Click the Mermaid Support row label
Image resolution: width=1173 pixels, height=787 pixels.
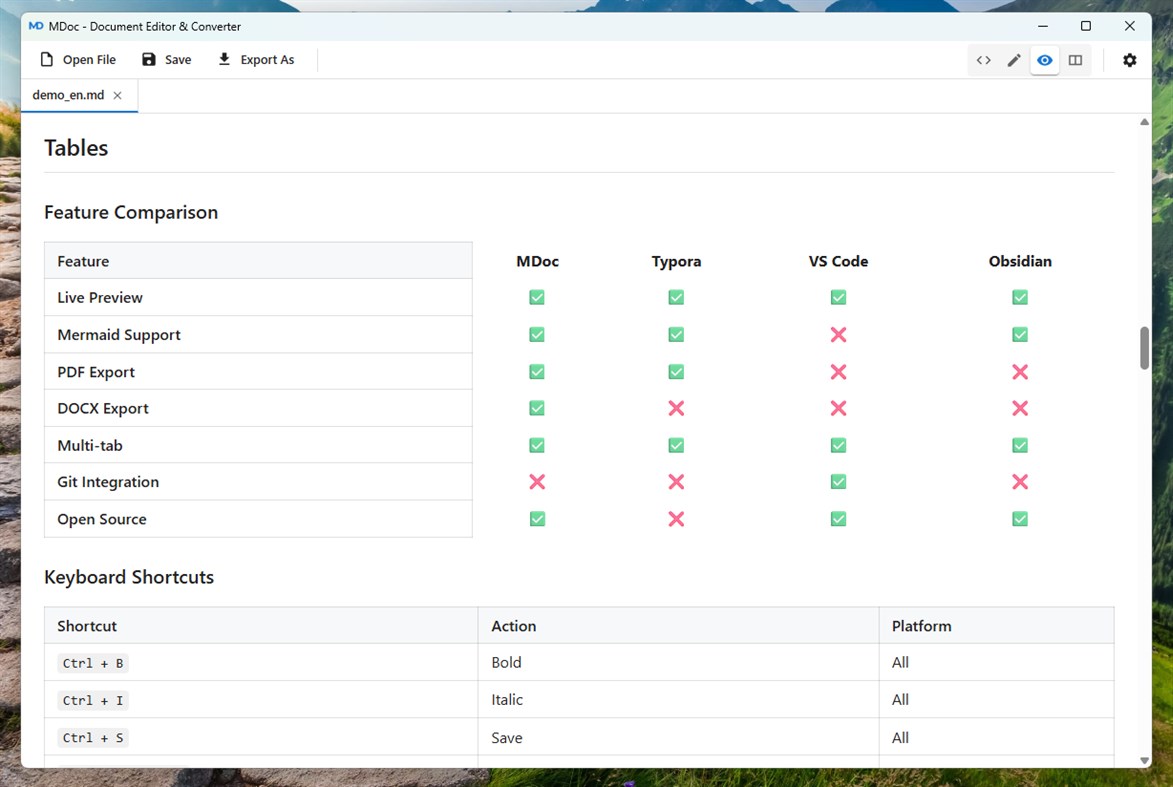119,335
